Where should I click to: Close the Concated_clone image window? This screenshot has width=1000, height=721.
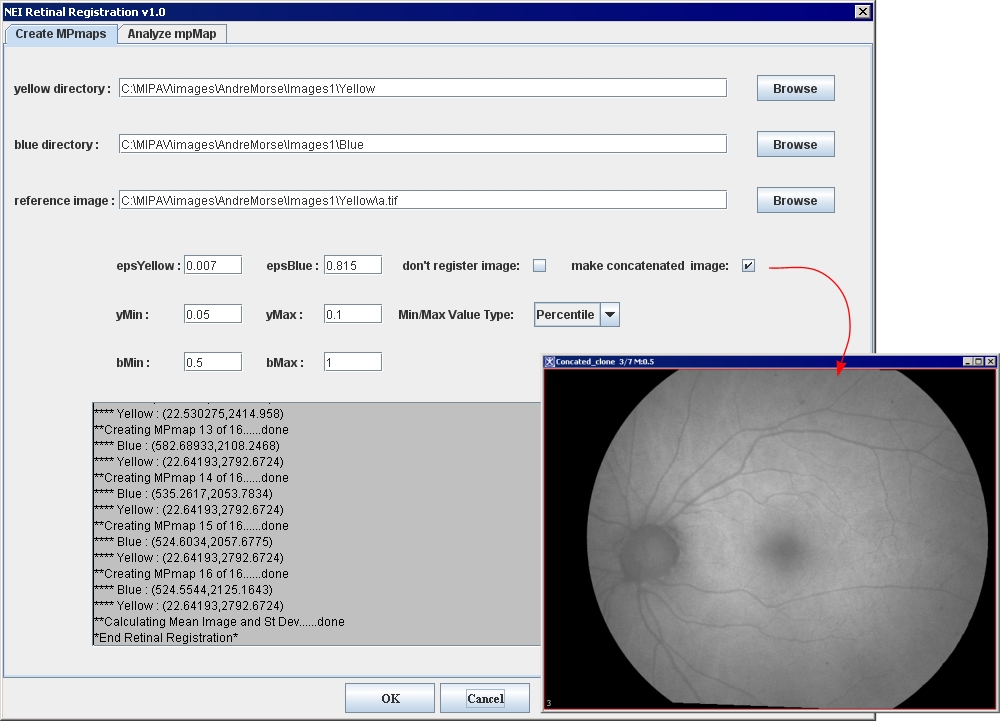click(x=990, y=361)
